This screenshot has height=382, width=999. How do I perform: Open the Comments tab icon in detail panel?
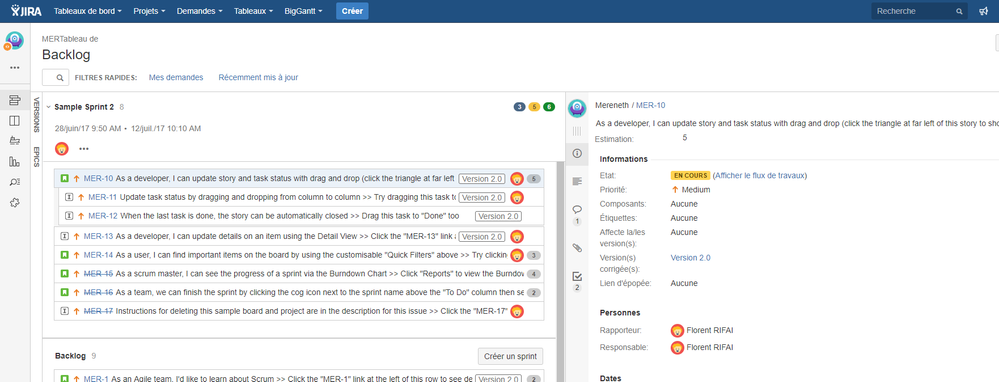[577, 209]
